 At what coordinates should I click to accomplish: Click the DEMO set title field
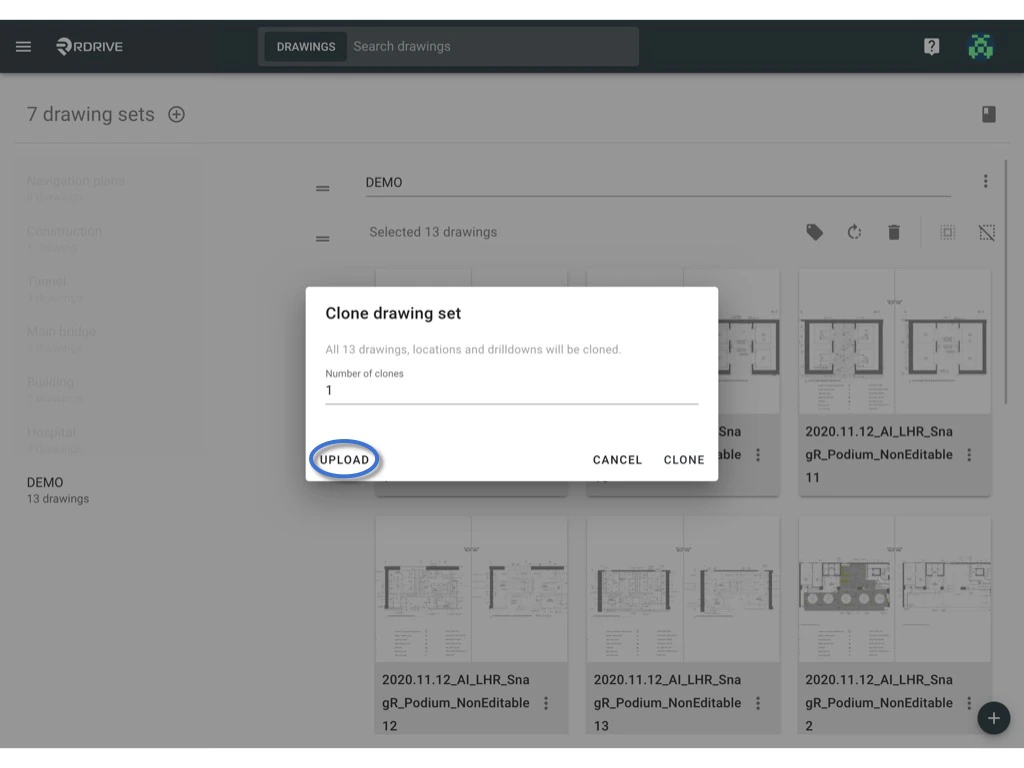click(x=658, y=182)
